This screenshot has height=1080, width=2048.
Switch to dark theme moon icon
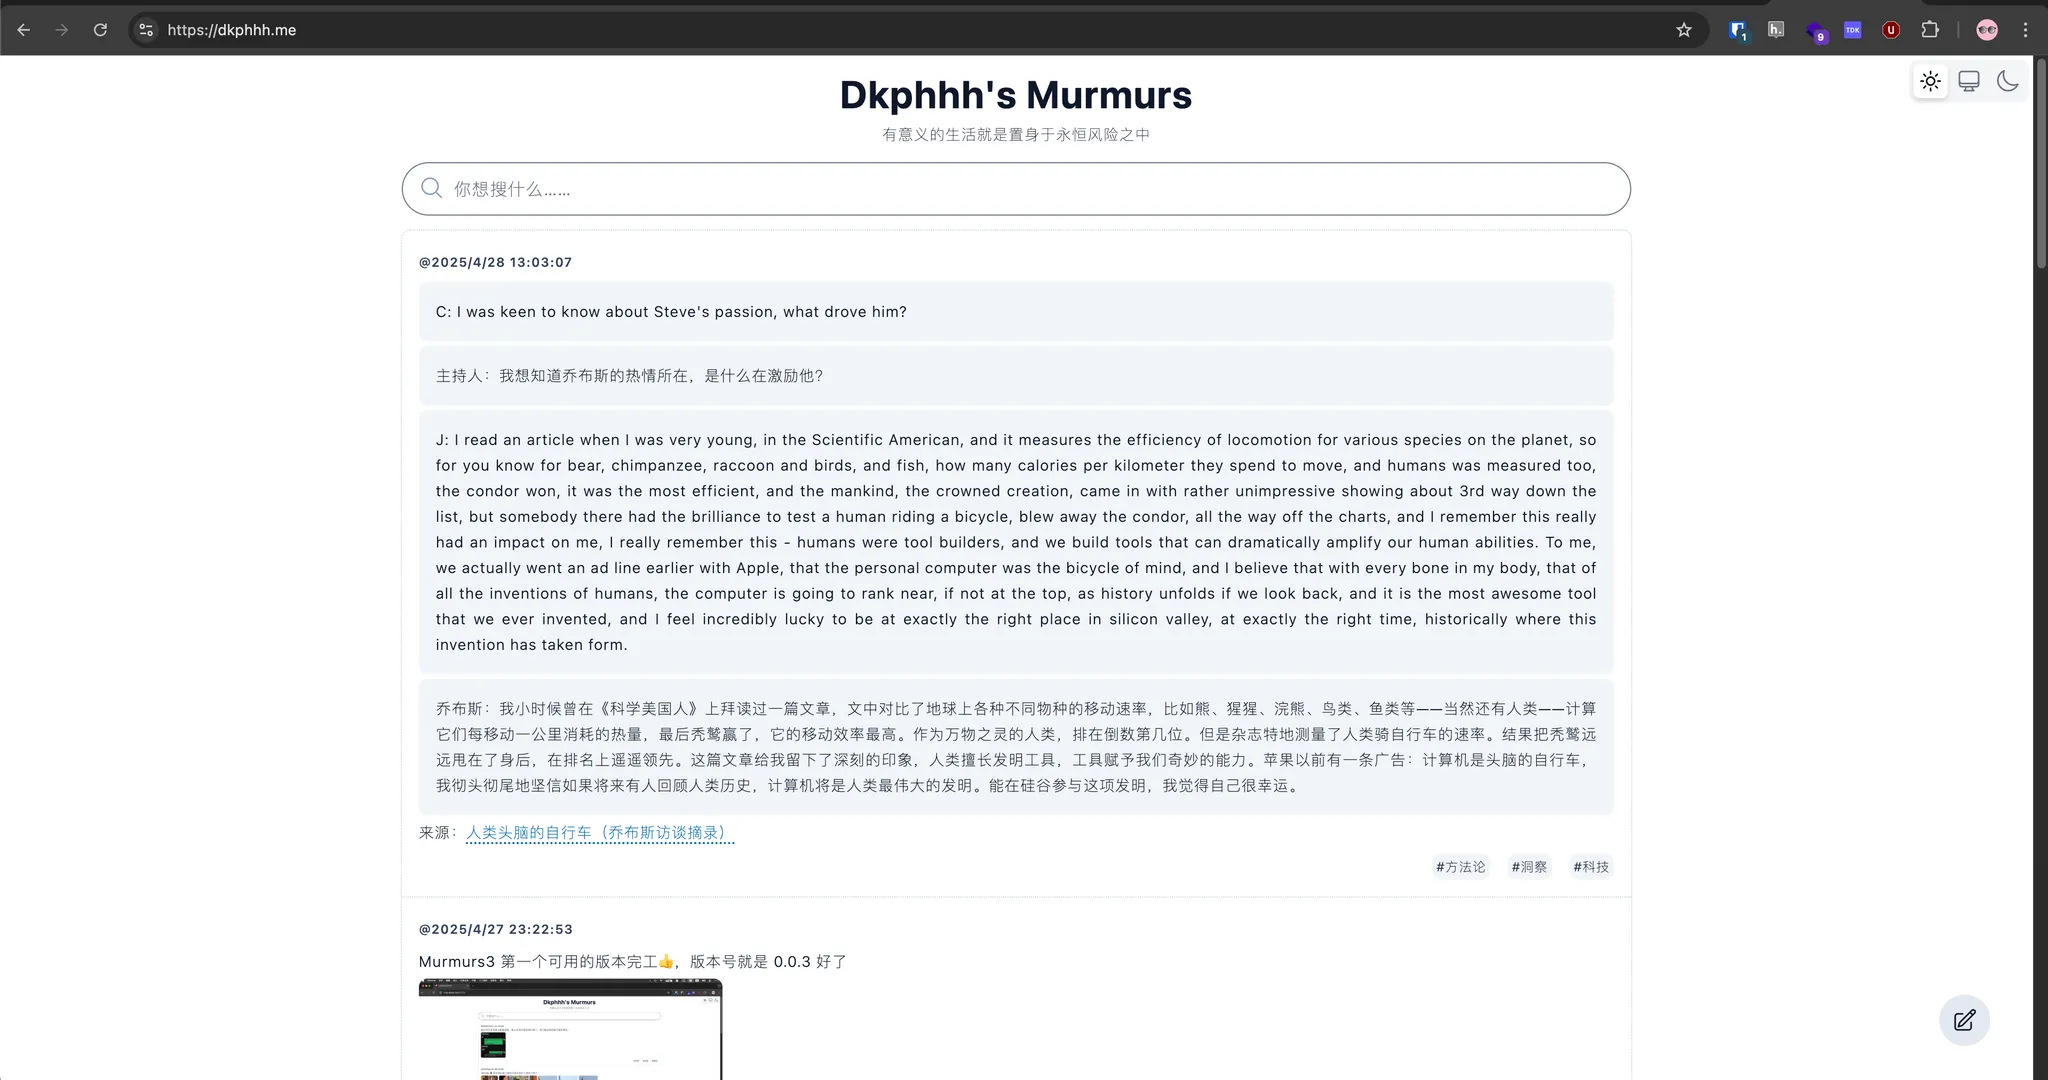coord(2007,81)
